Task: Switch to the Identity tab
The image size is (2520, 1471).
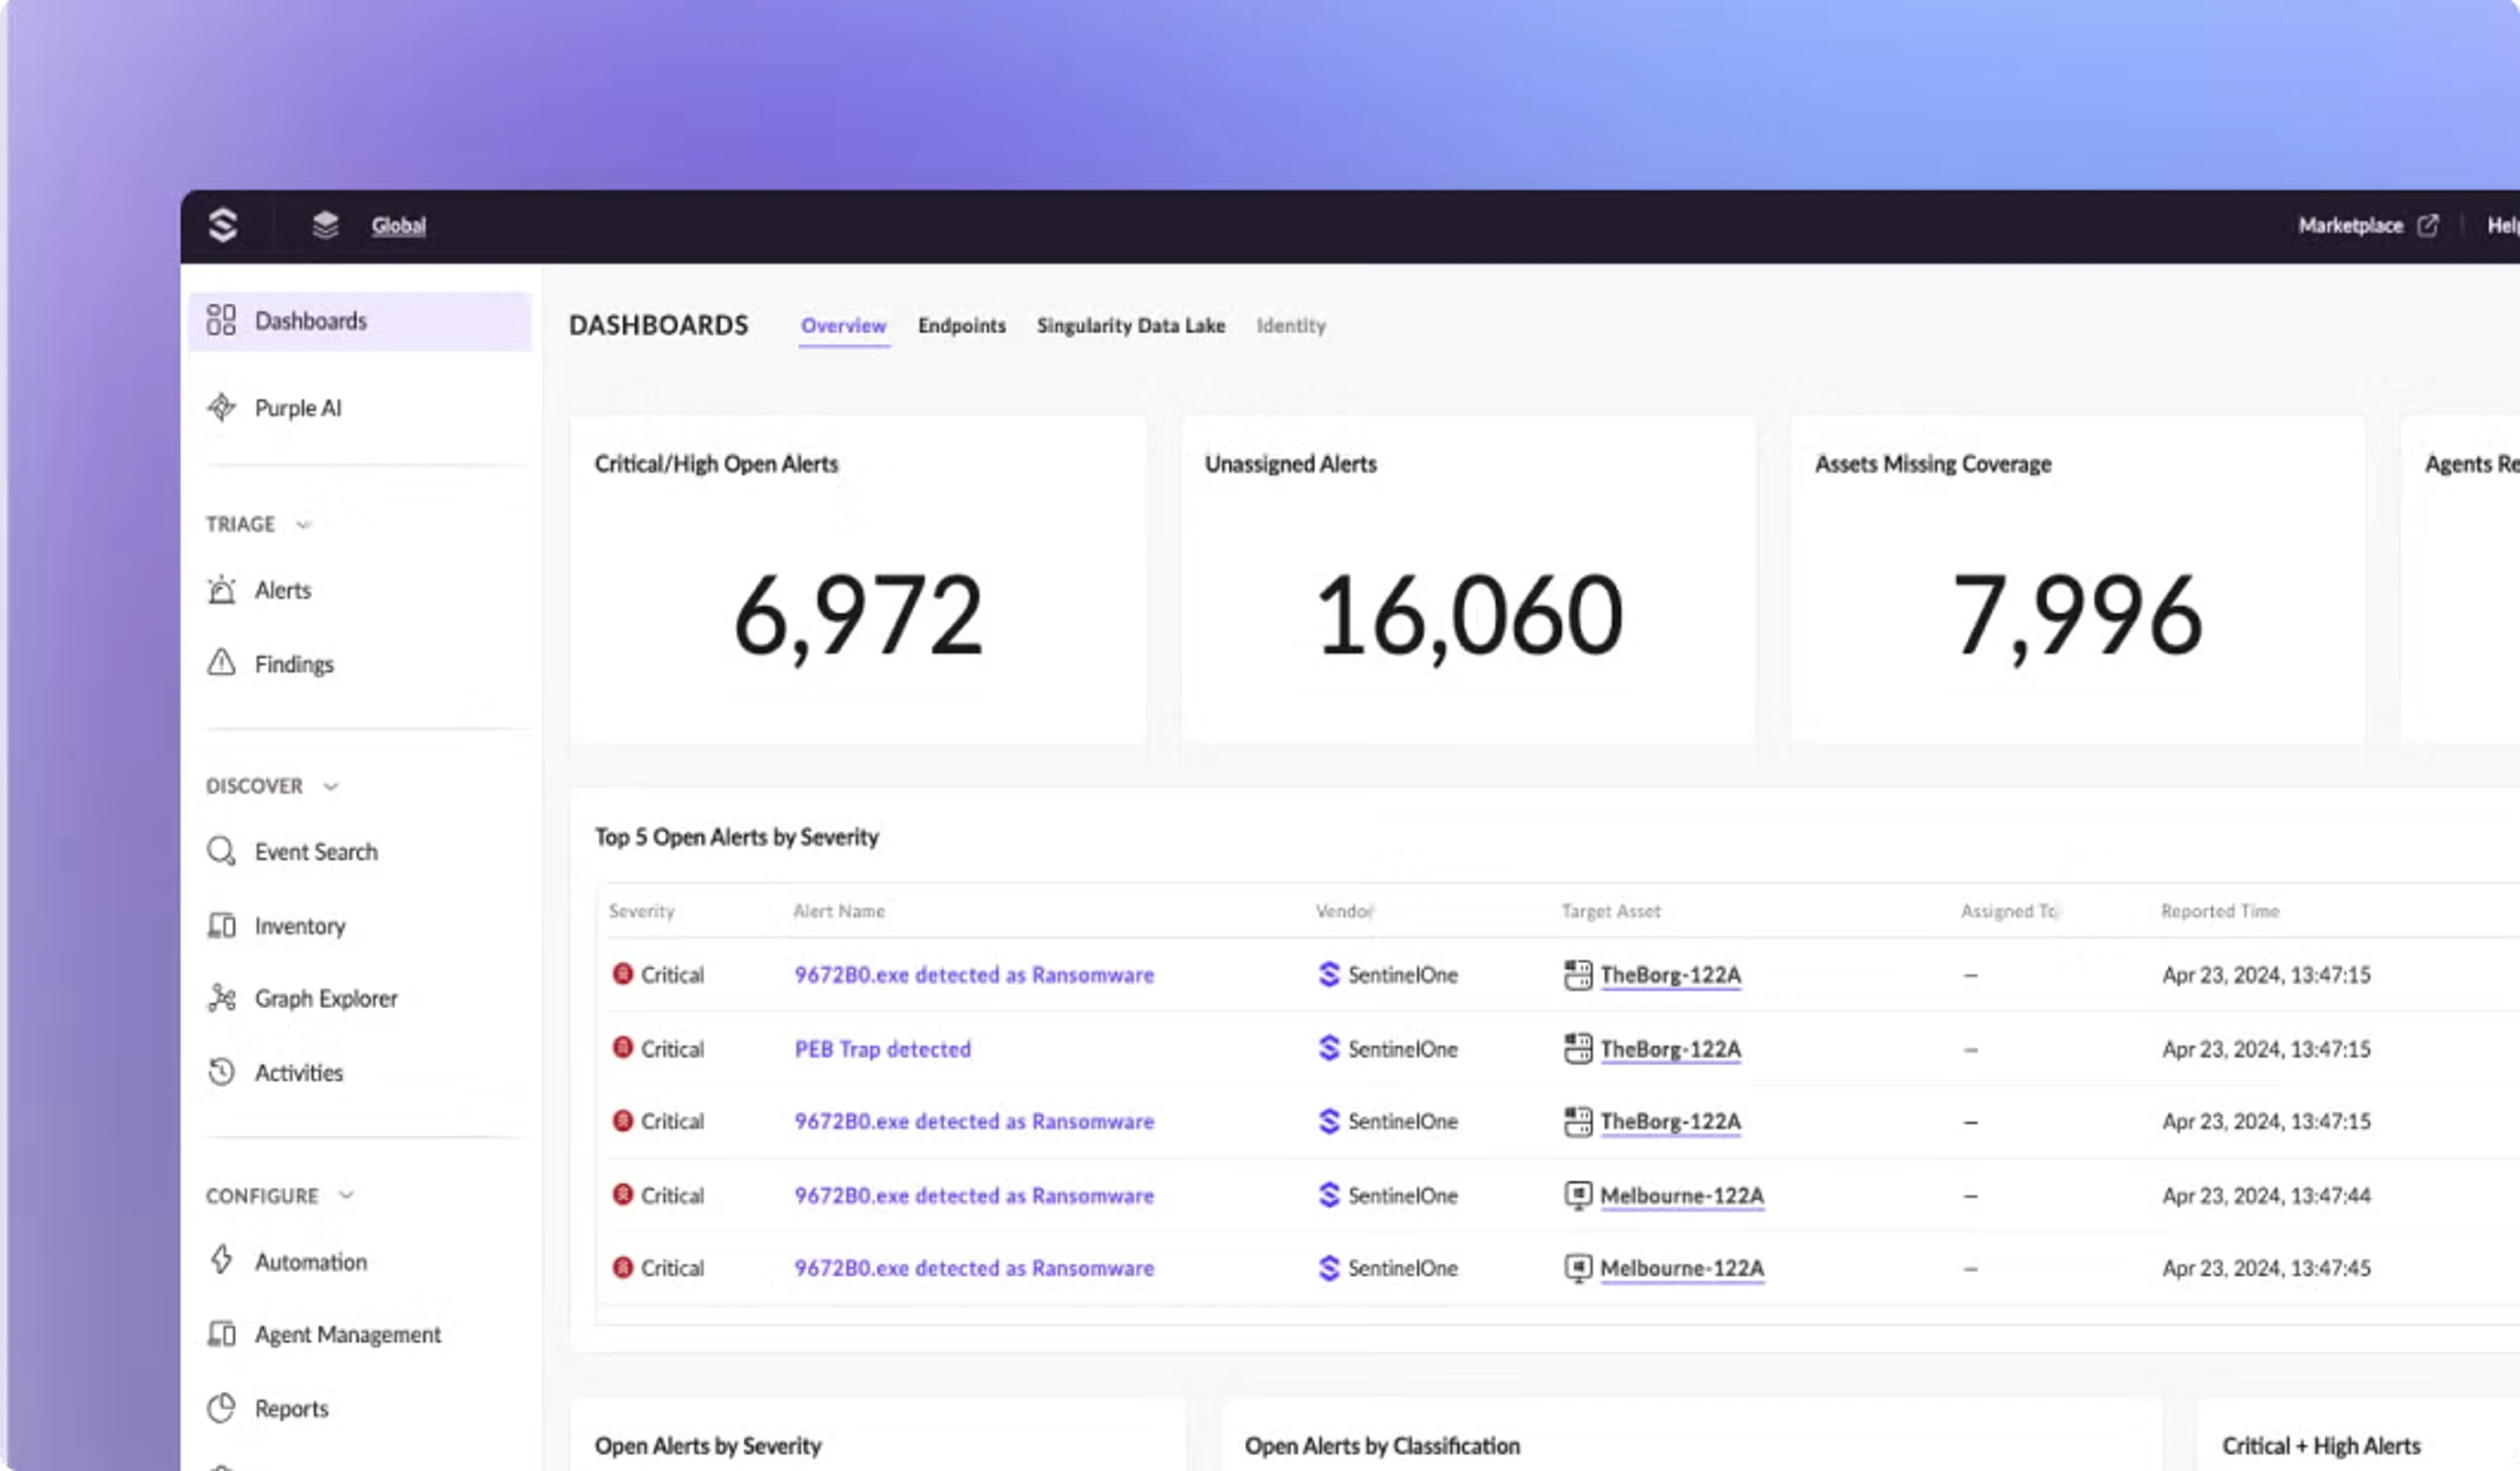Action: click(x=1291, y=326)
